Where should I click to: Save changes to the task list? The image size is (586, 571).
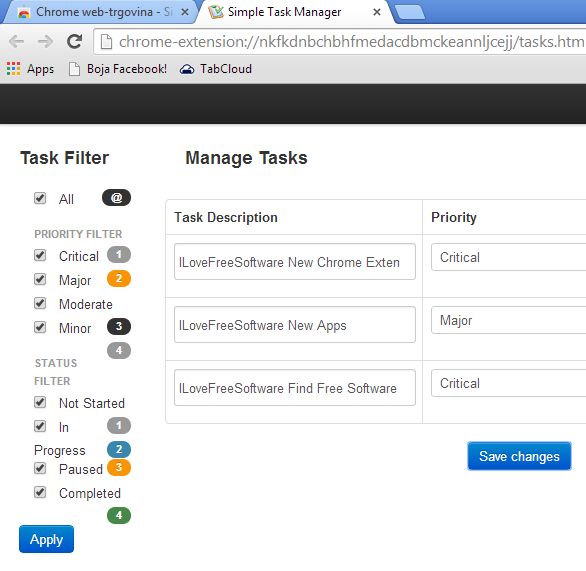519,456
